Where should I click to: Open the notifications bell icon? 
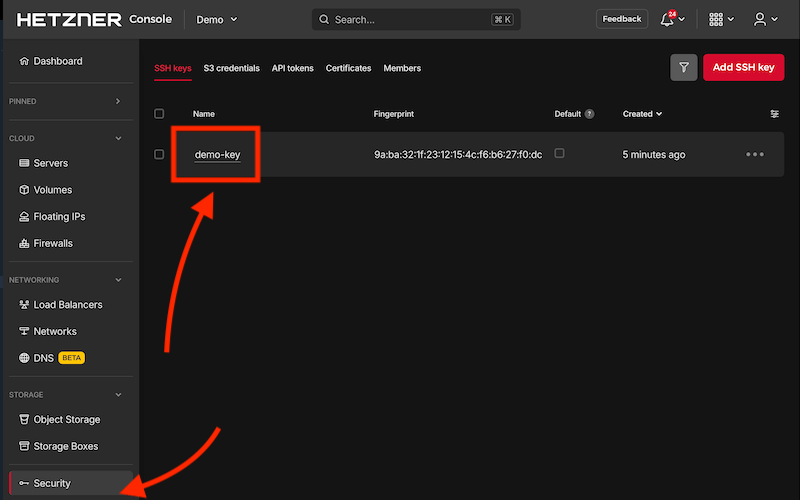click(x=667, y=19)
